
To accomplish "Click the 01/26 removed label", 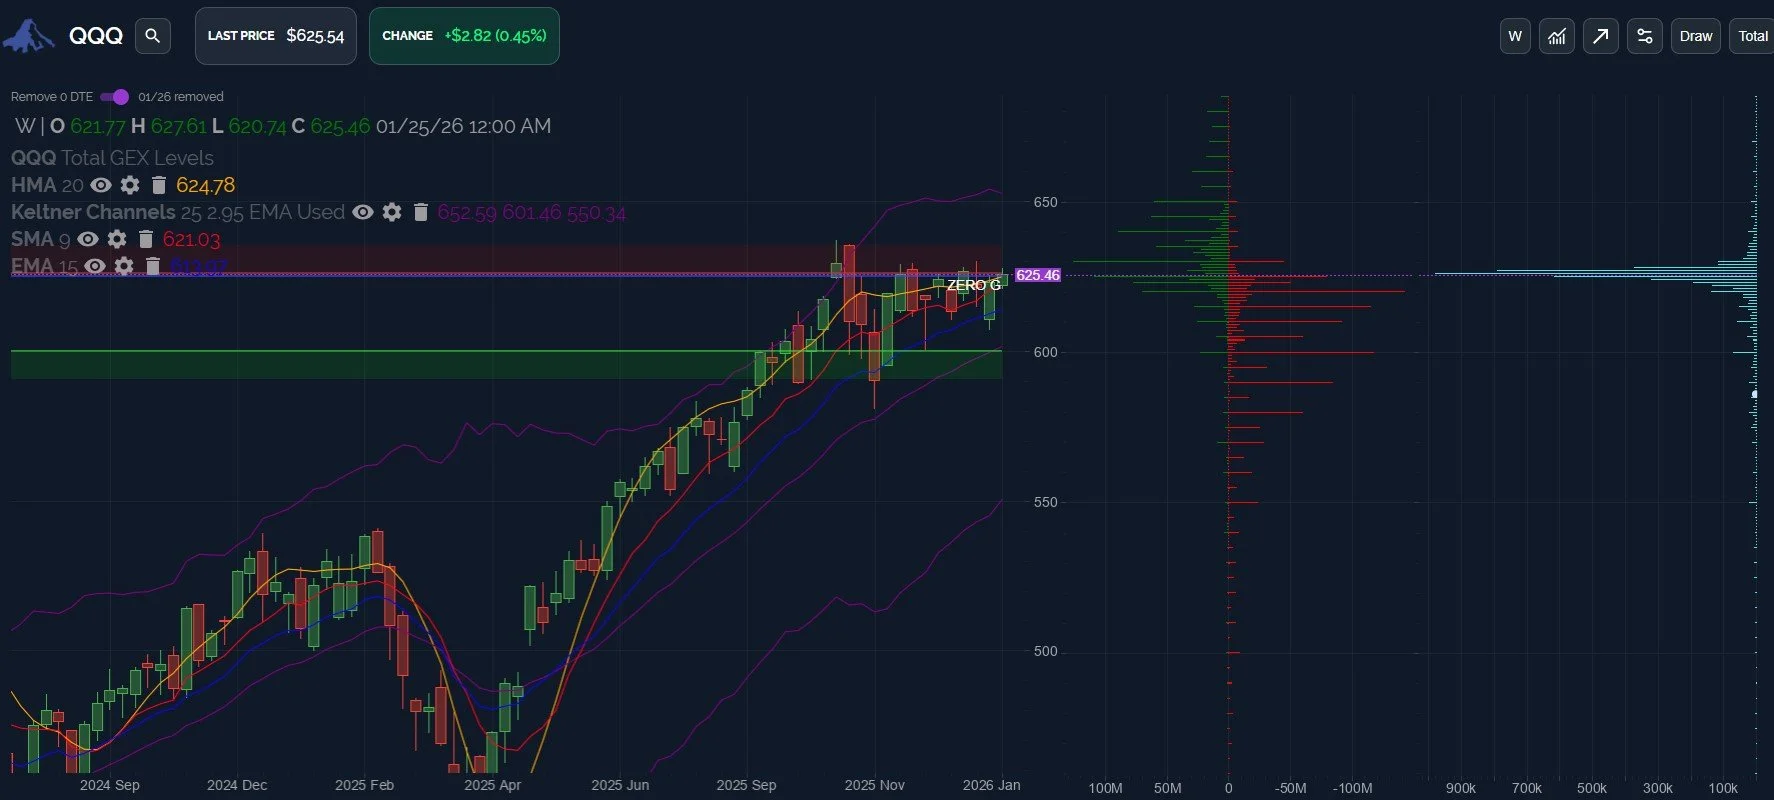I will 181,97.
